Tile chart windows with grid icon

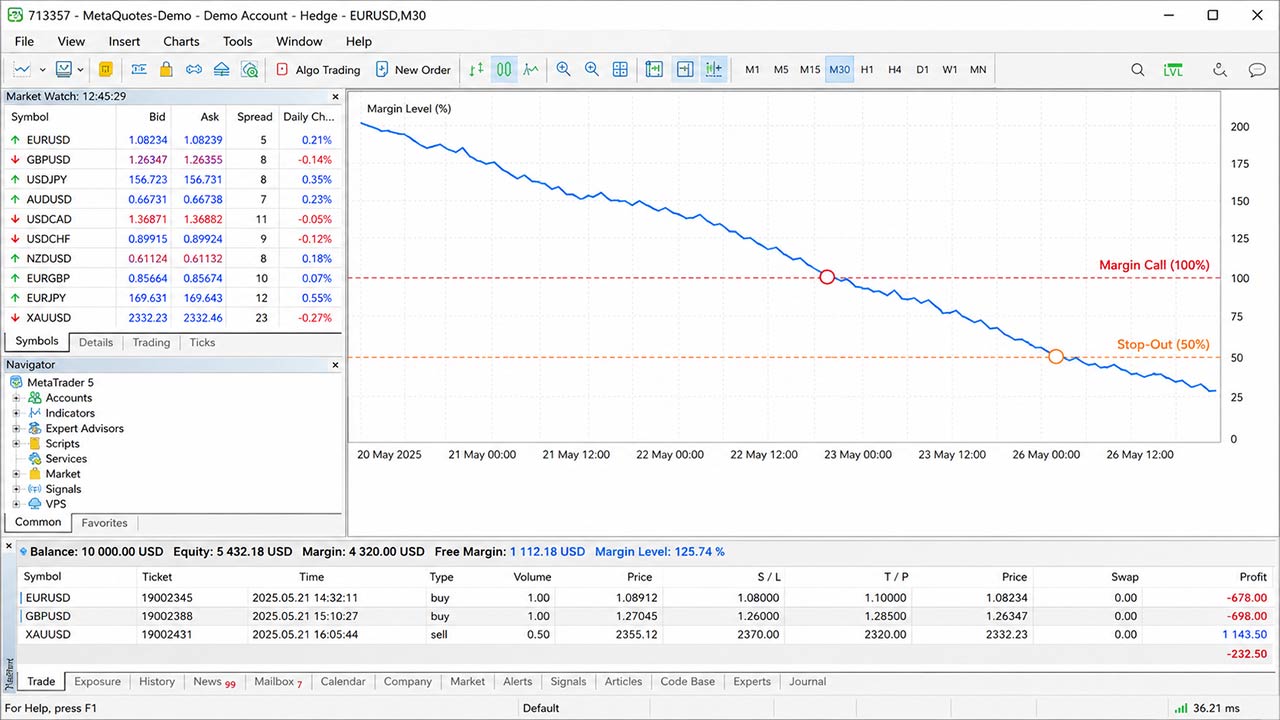point(620,70)
